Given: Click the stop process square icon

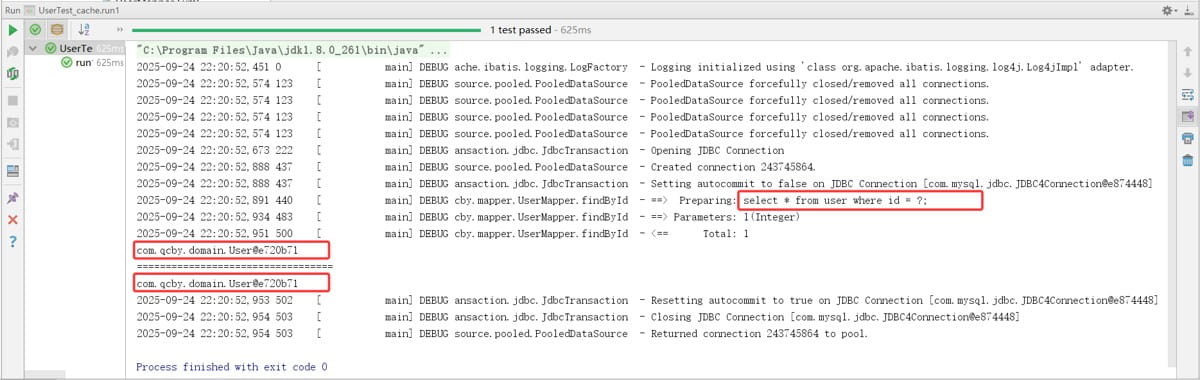Looking at the screenshot, I should pyautogui.click(x=13, y=101).
